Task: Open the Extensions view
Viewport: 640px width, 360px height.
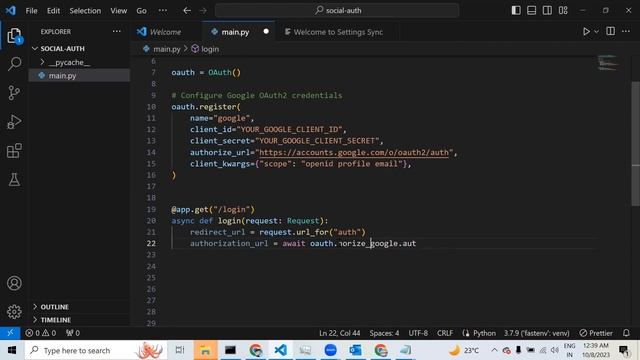Action: [14, 151]
